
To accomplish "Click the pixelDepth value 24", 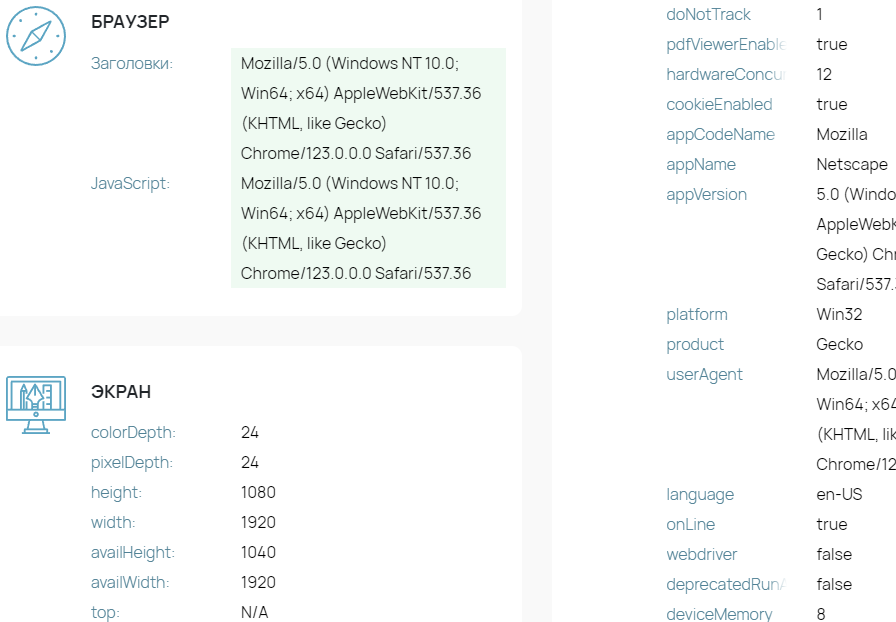I will [250, 462].
